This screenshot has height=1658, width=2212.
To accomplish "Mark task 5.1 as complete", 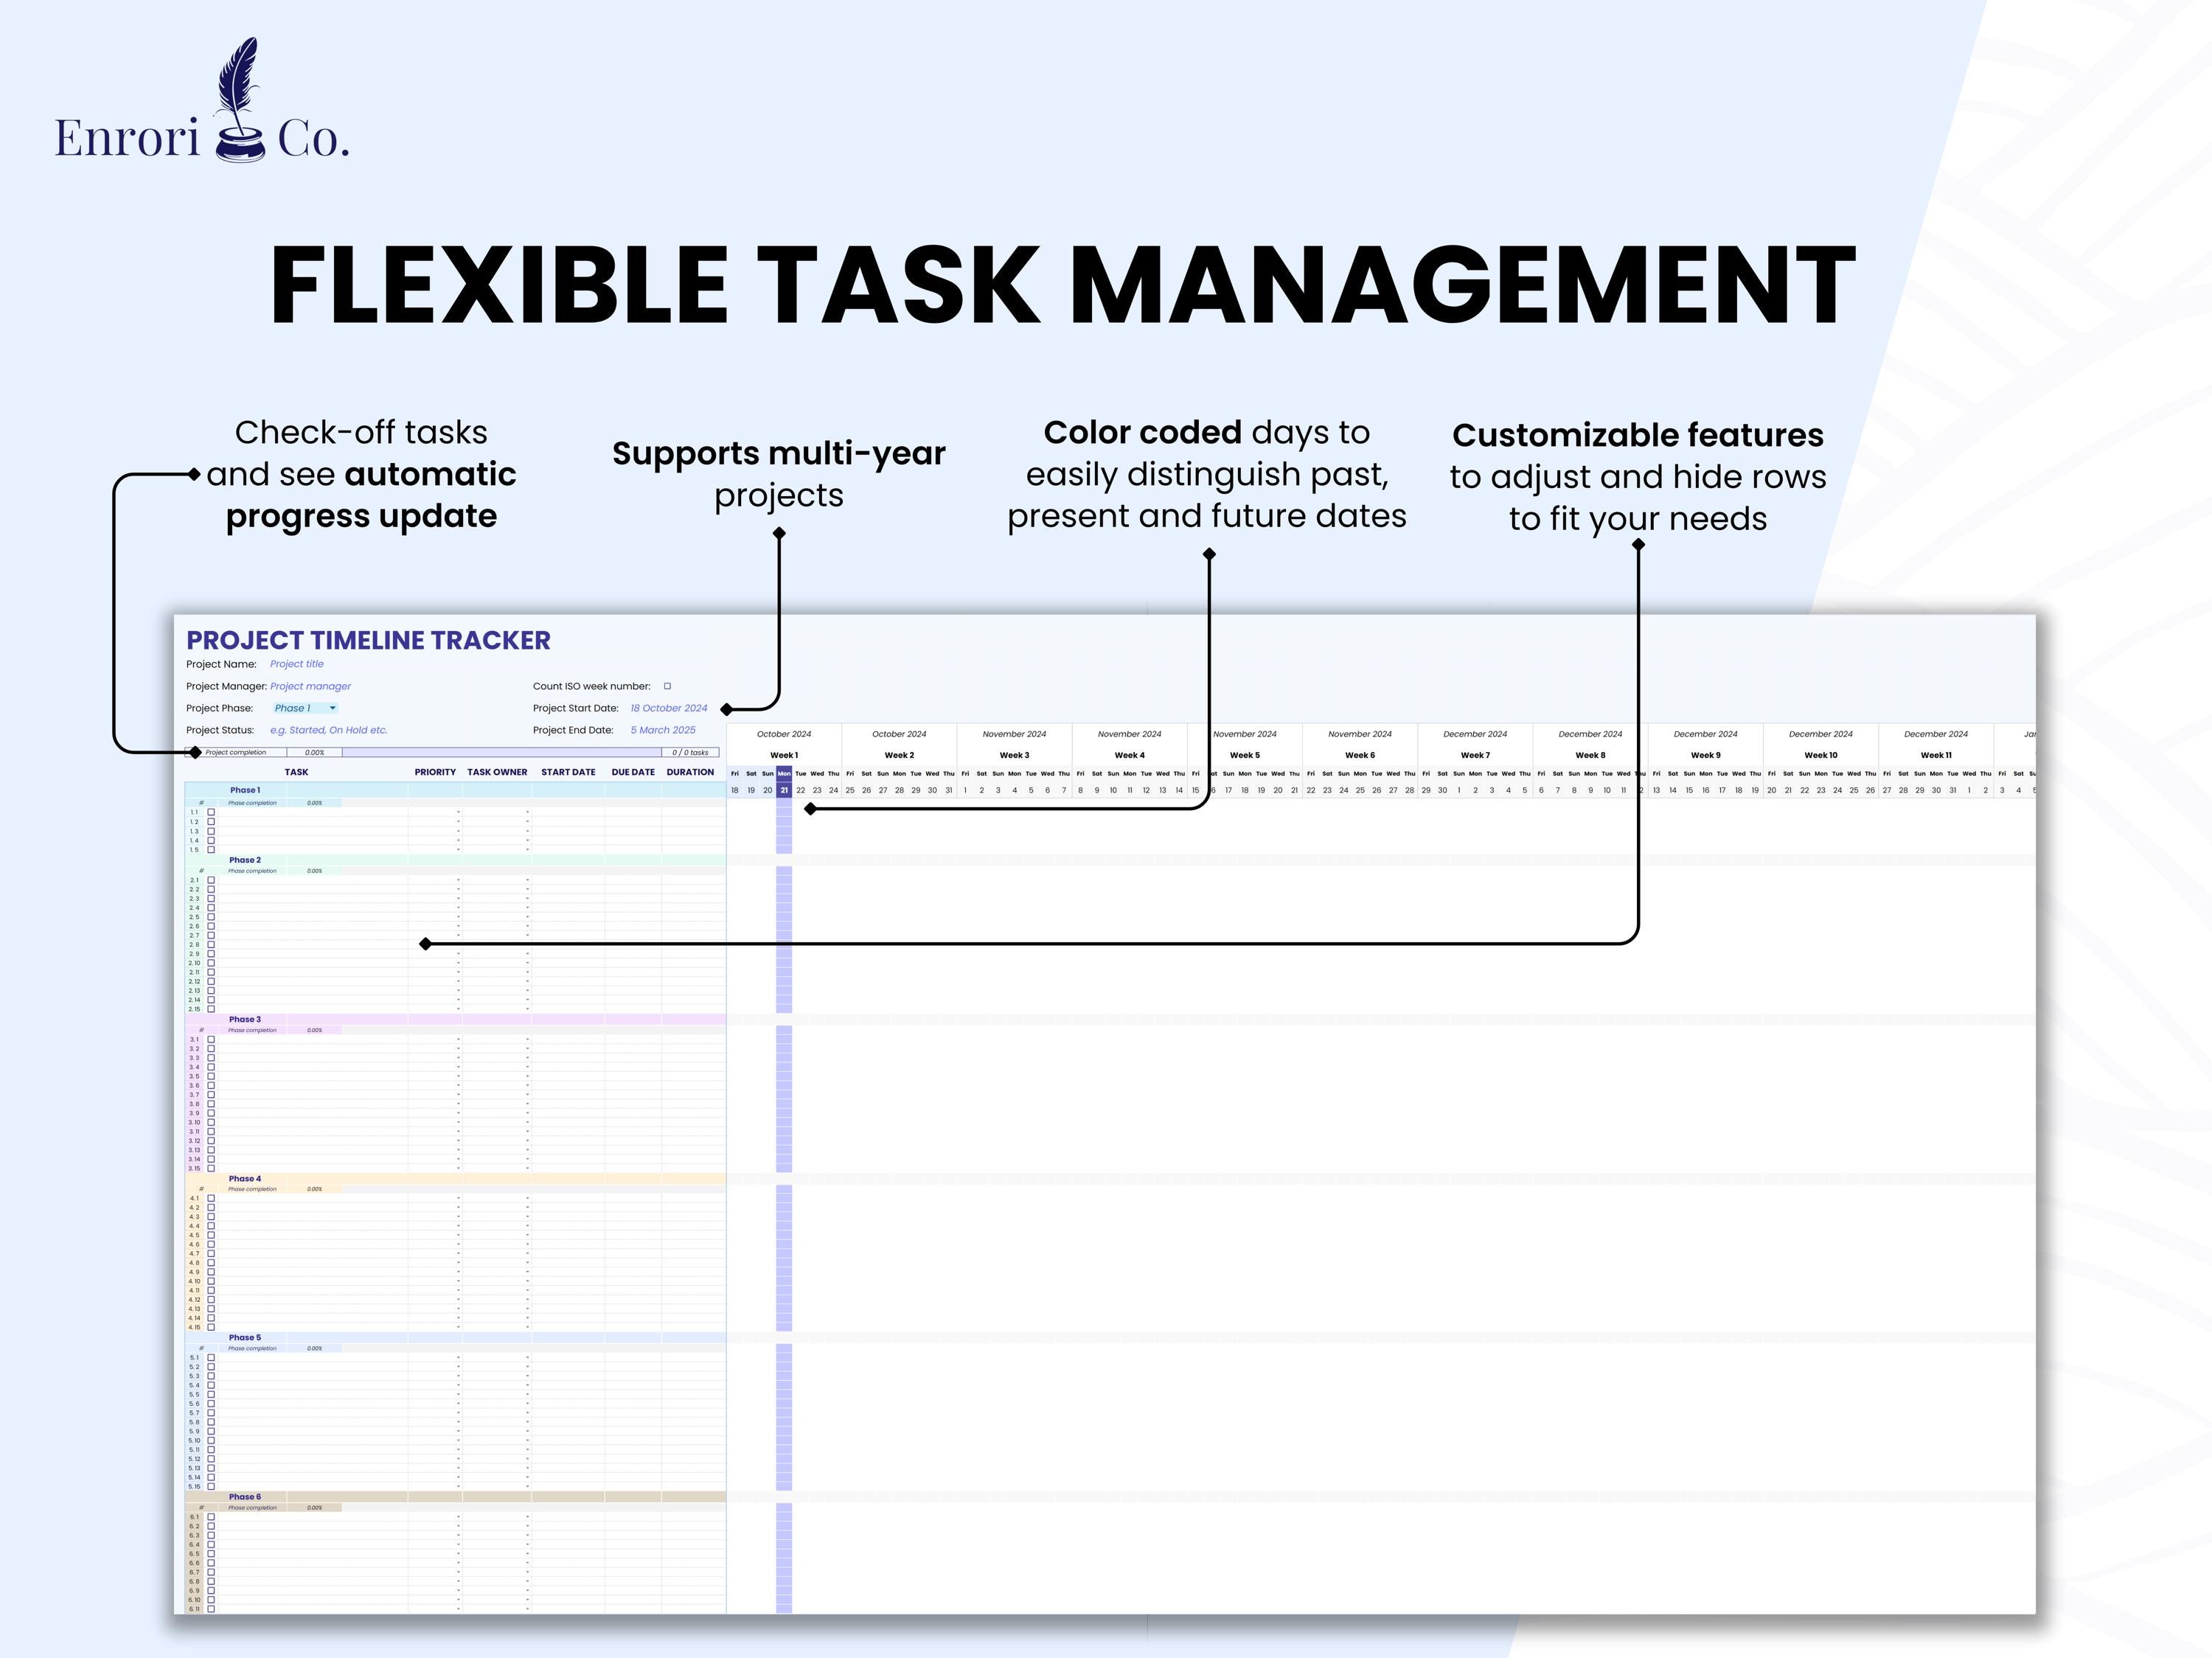I will (x=211, y=1357).
